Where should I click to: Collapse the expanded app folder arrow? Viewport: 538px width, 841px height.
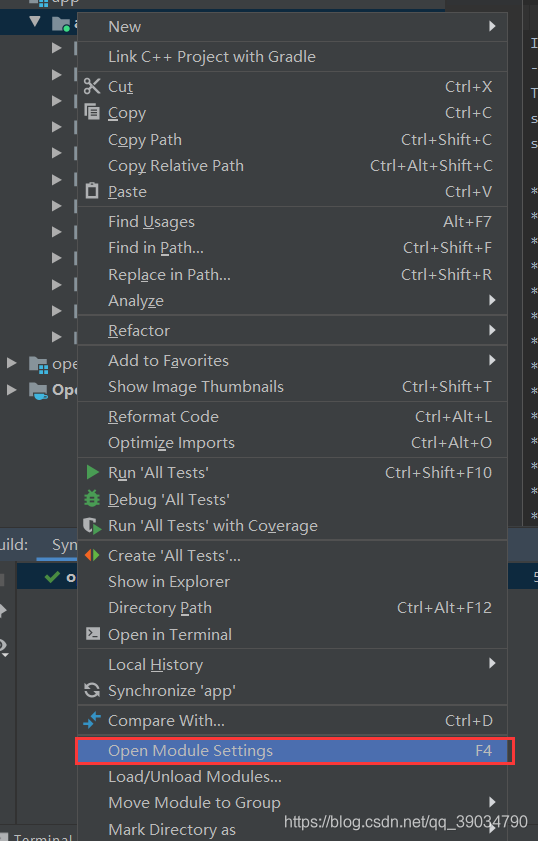pos(35,22)
